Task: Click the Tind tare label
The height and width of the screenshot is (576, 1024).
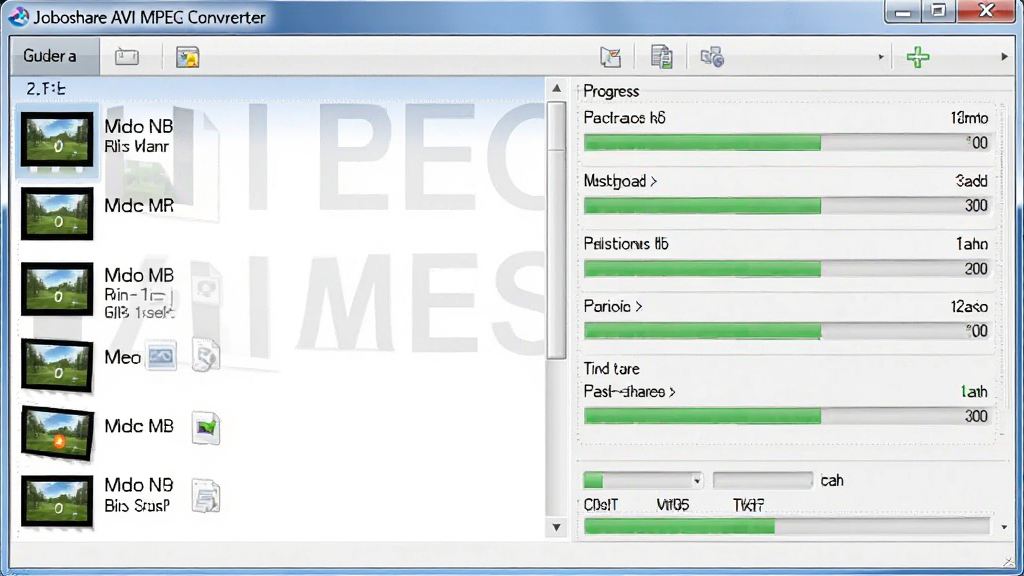Action: [611, 369]
